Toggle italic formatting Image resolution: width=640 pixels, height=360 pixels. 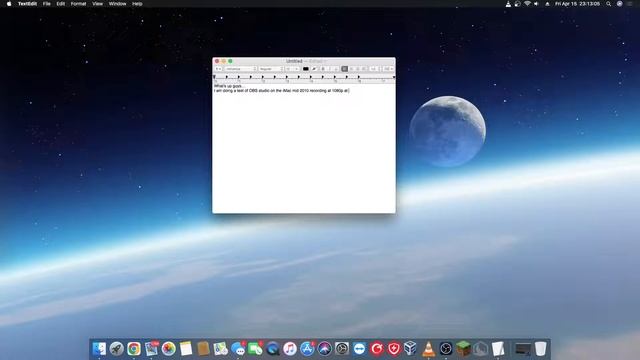pyautogui.click(x=330, y=69)
